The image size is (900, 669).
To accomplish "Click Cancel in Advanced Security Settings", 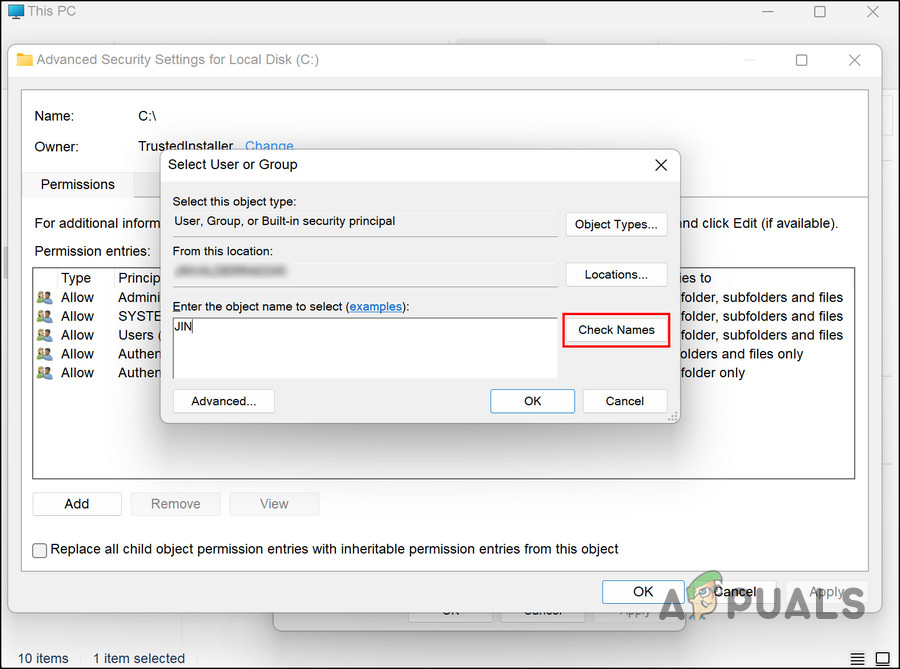I will coord(735,592).
